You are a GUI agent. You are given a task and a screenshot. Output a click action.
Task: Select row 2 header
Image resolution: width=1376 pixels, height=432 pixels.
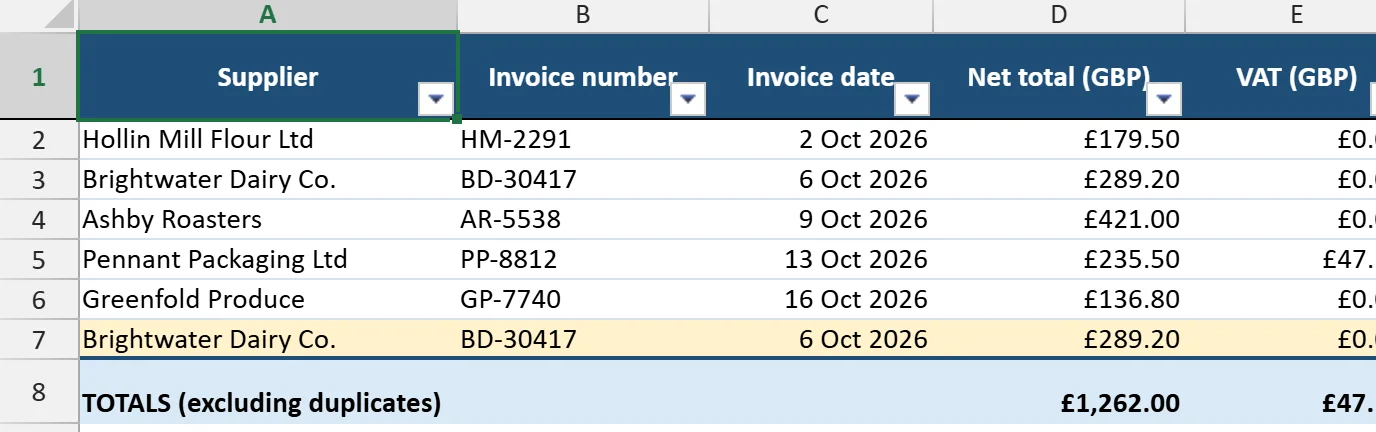pos(39,139)
